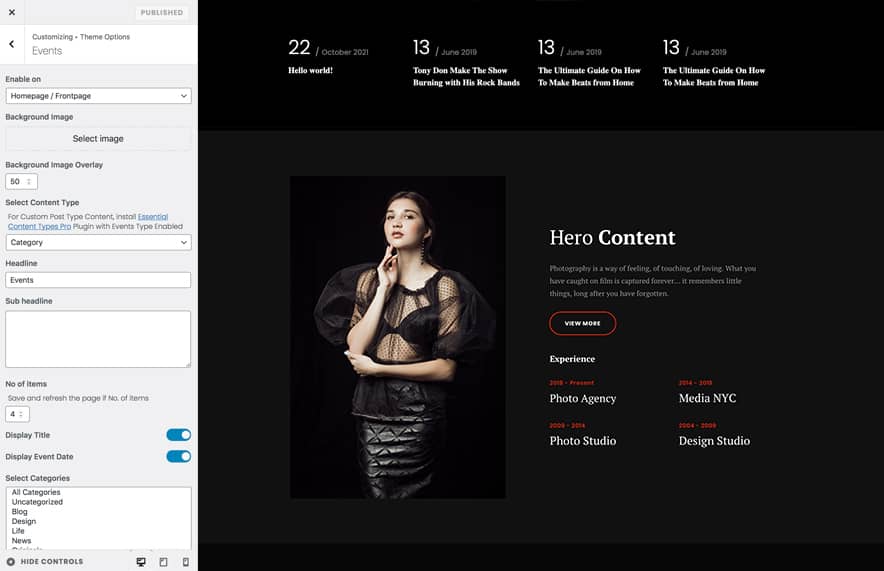This screenshot has height=571, width=884.
Task: Switch to desktop preview icon
Action: point(141,562)
